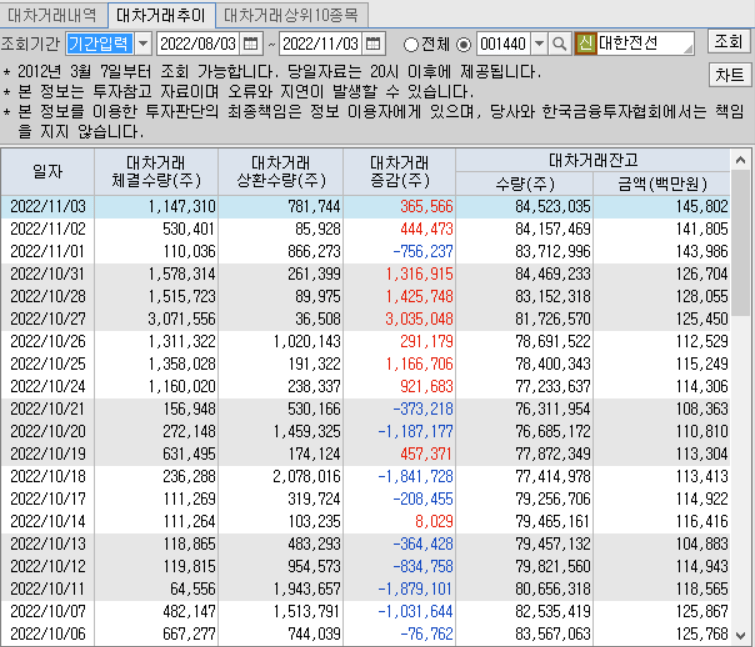This screenshot has width=755, height=647.
Task: Click the 3,035,048 change value
Action: (419, 319)
